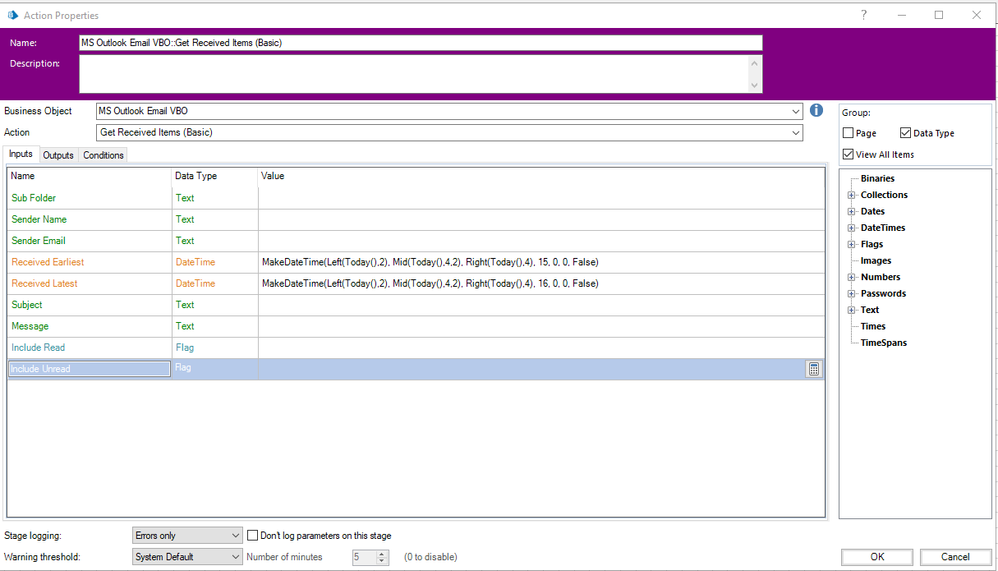This screenshot has width=998, height=571.
Task: Click the Received Latest expression value
Action: click(430, 283)
